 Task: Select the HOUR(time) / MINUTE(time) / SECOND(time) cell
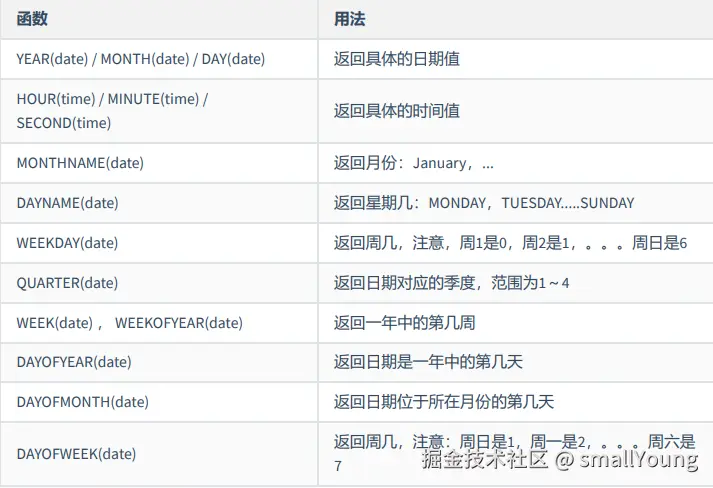pyautogui.click(x=112, y=111)
